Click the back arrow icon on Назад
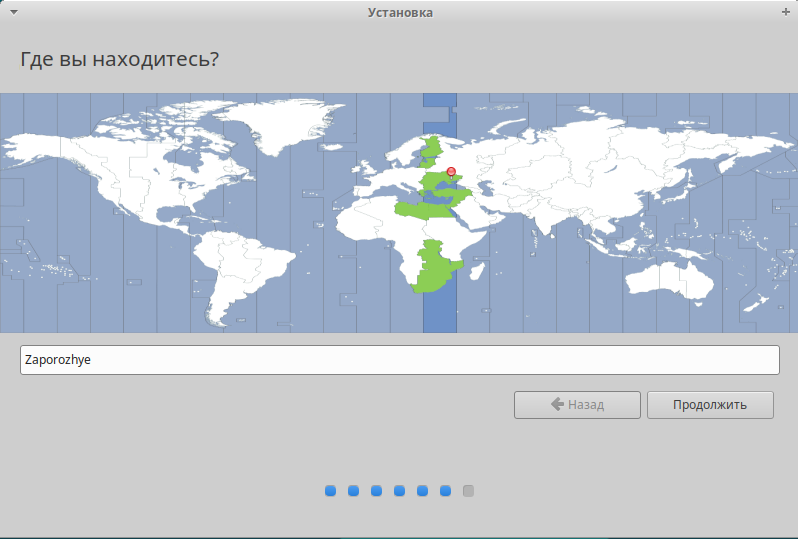This screenshot has width=798, height=539. coord(557,404)
